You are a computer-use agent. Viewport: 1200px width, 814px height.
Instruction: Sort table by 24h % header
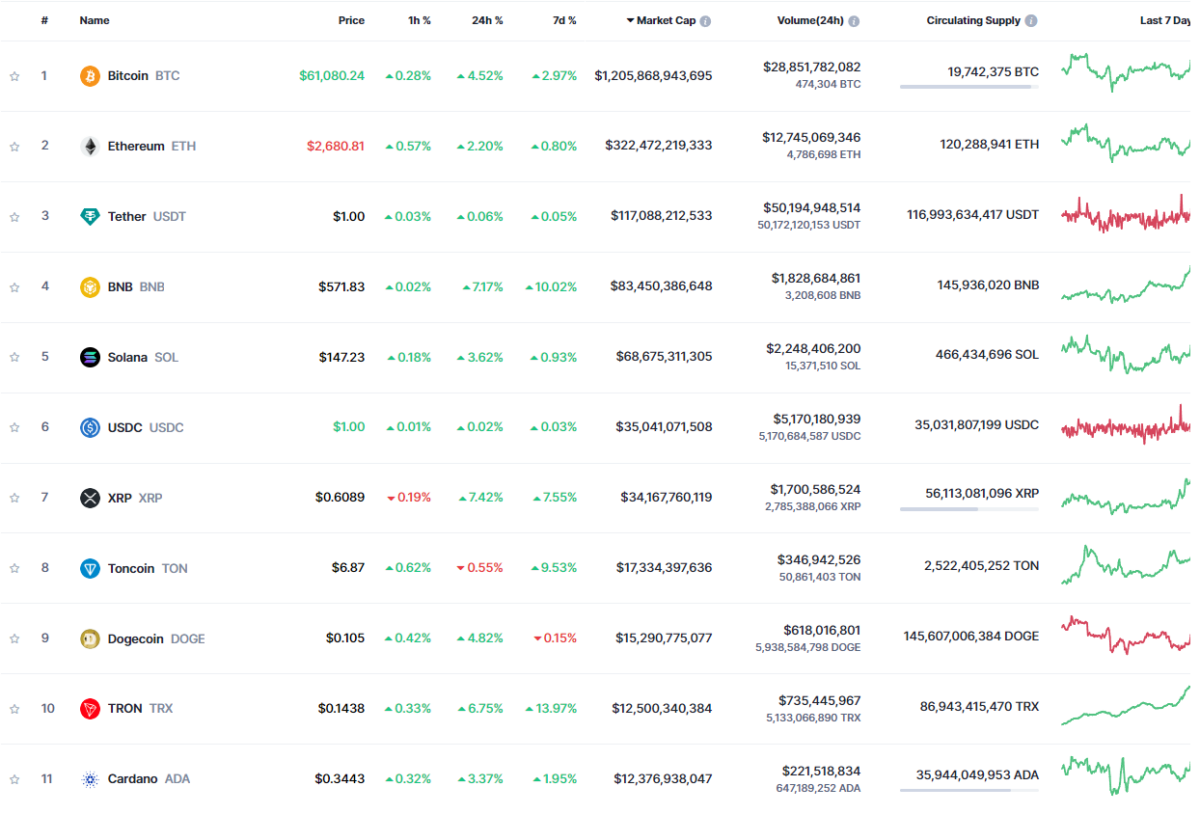tap(487, 21)
